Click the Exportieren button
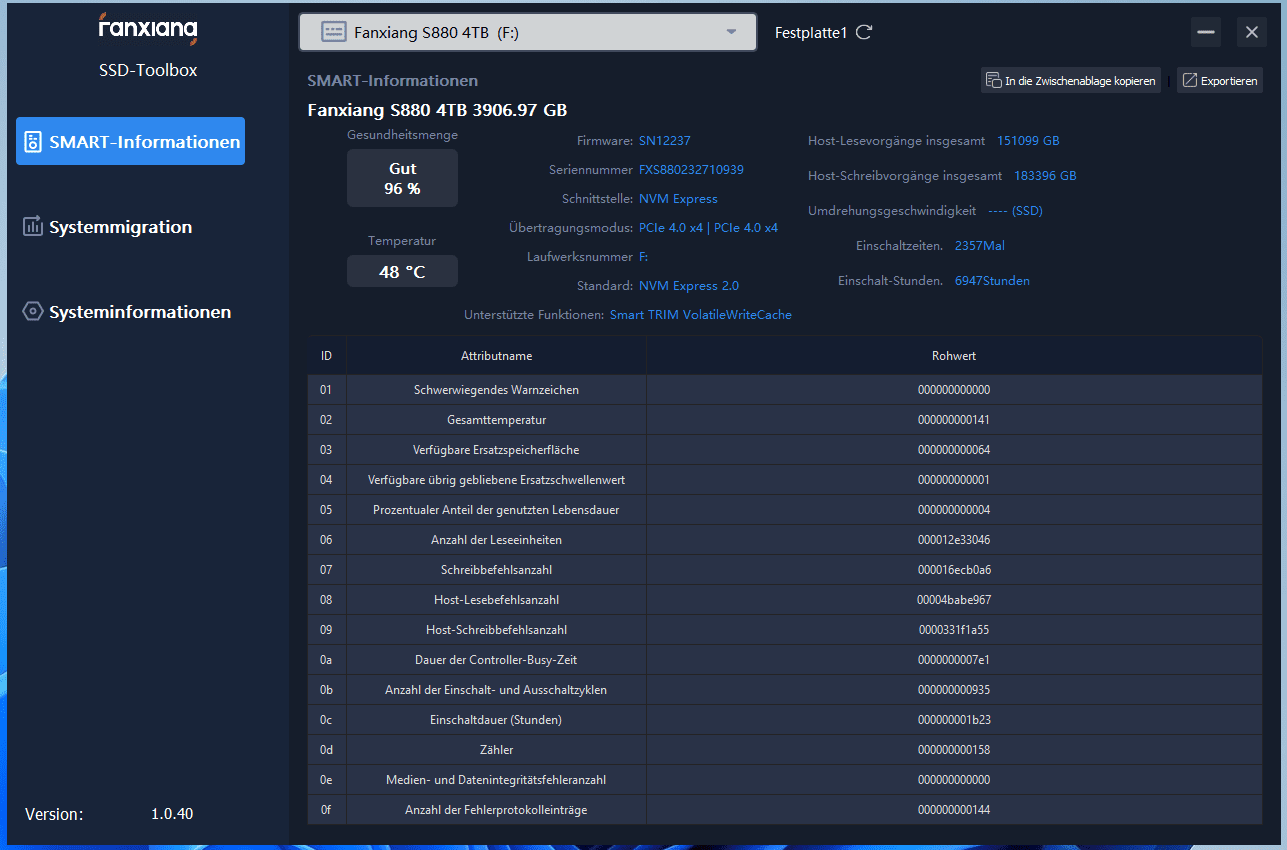1287x850 pixels. tap(1219, 81)
